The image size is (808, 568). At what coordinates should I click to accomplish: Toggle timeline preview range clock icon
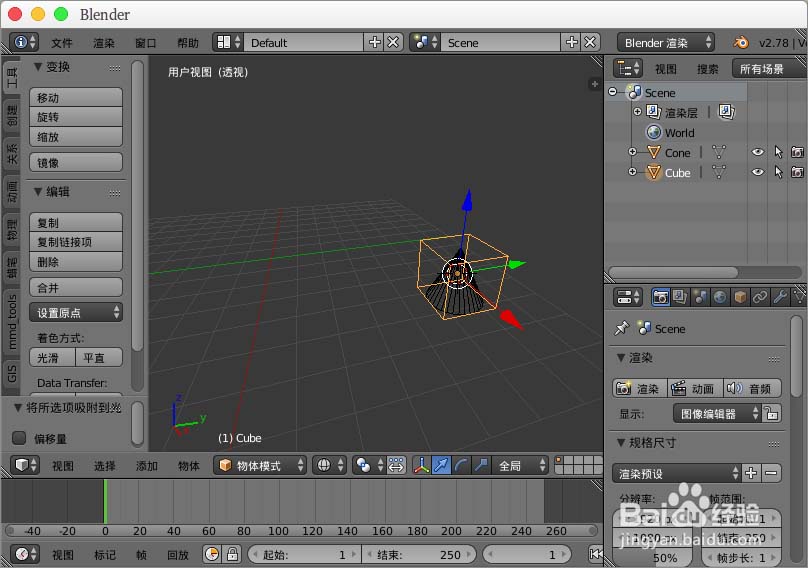[x=212, y=554]
